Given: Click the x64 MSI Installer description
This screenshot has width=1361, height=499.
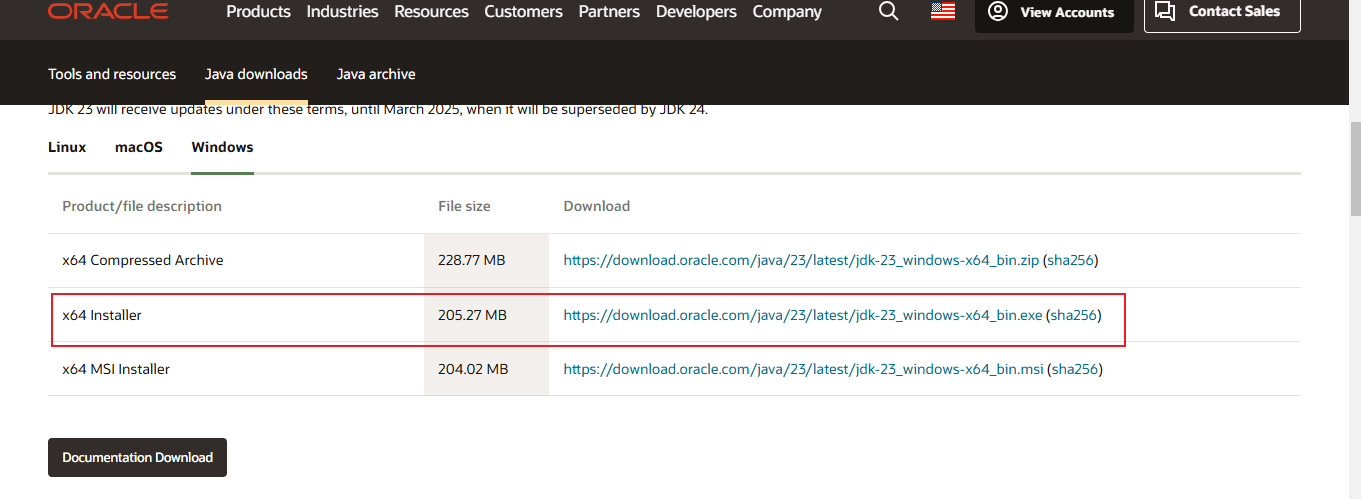Looking at the screenshot, I should click(x=116, y=369).
